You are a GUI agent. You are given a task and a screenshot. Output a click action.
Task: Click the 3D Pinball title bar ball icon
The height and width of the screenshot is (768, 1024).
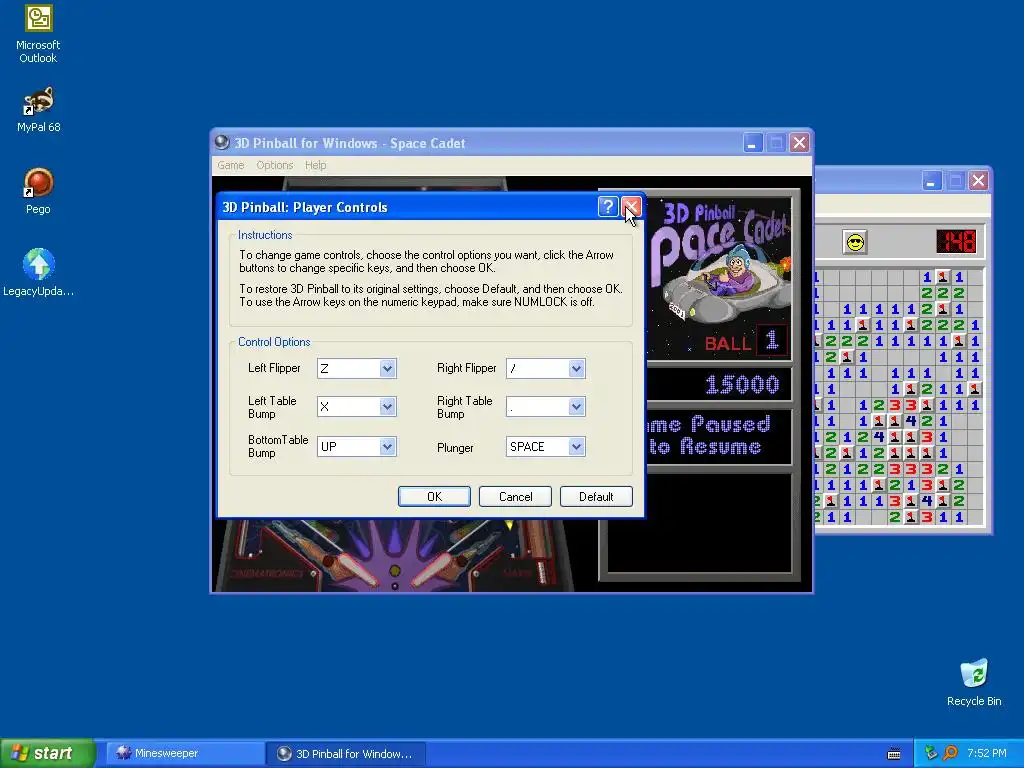[222, 142]
